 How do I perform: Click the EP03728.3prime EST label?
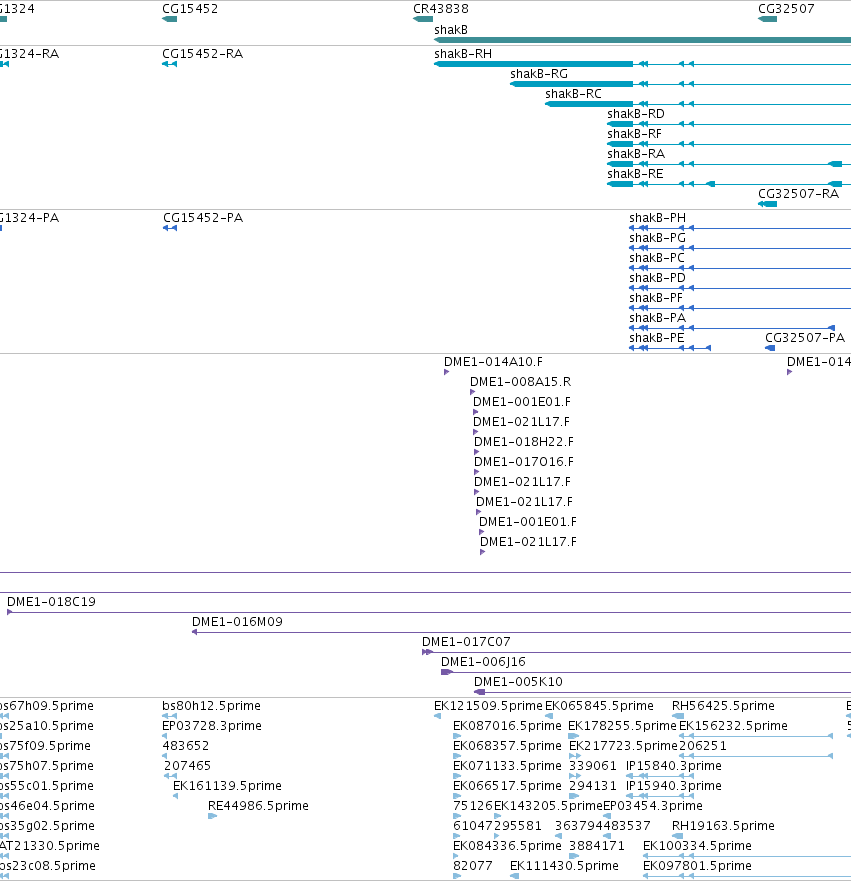pyautogui.click(x=212, y=726)
